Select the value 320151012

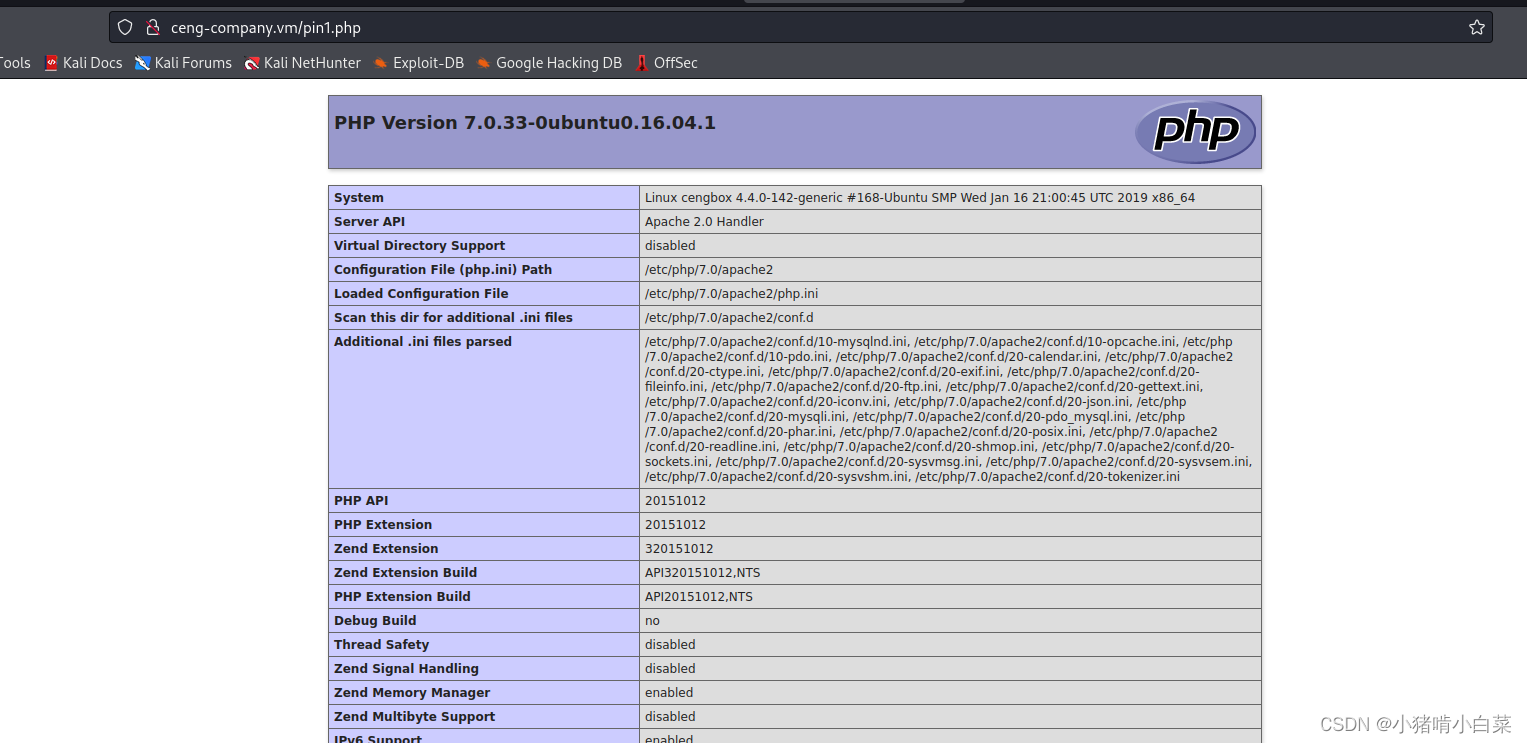(679, 549)
